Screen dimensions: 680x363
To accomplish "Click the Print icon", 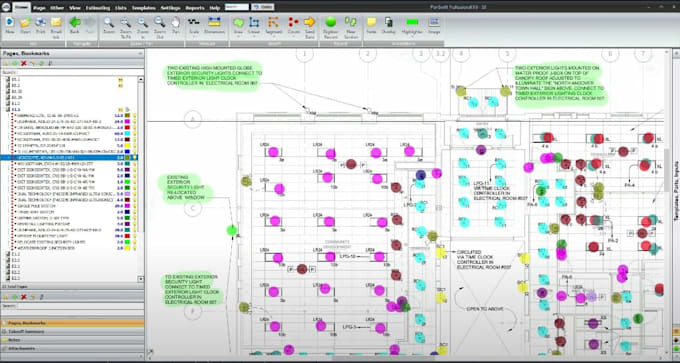I will (x=40, y=22).
